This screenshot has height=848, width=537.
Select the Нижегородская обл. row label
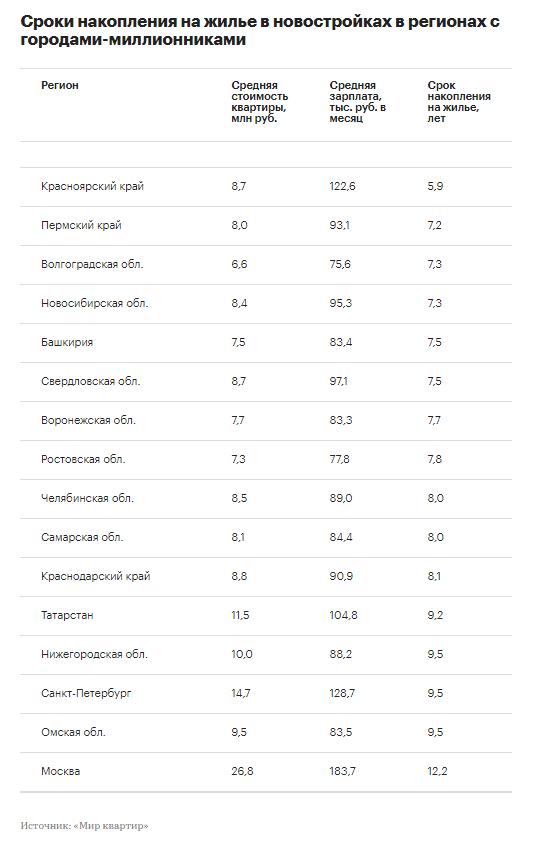click(x=94, y=654)
